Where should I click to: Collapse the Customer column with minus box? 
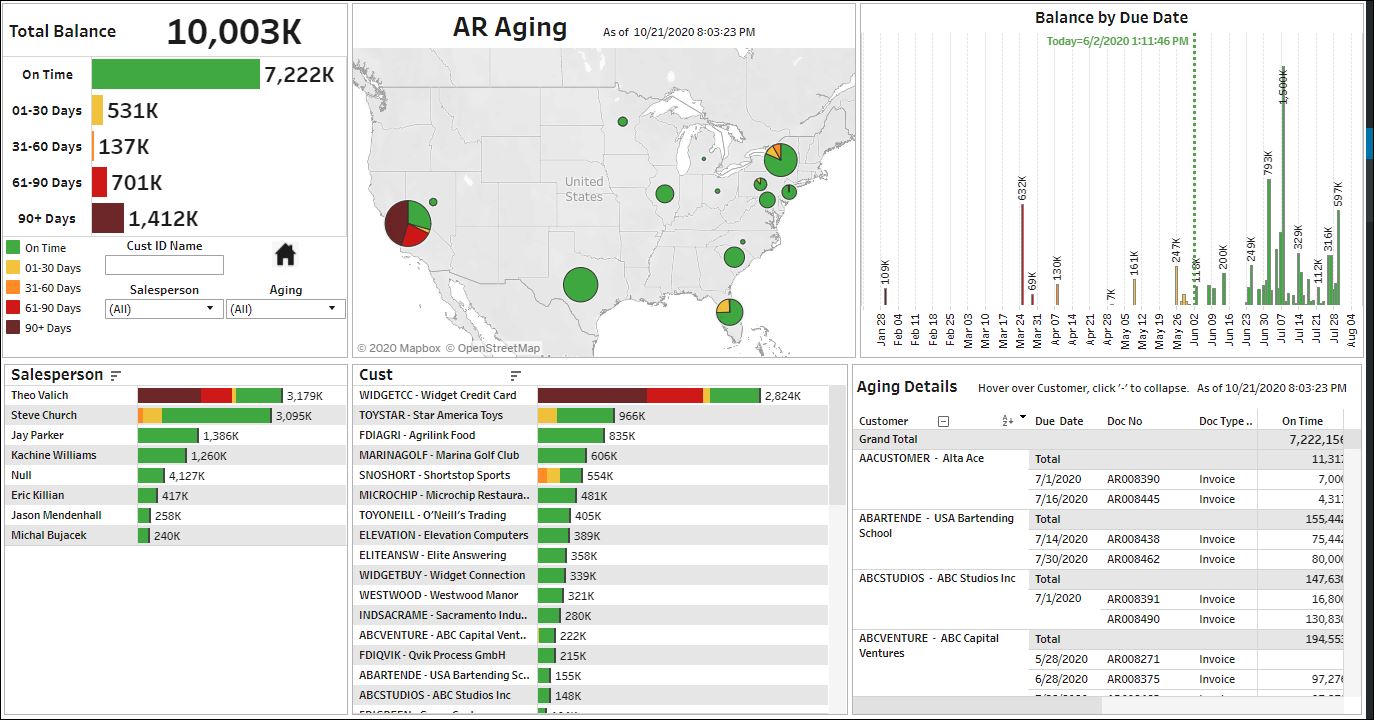coord(943,422)
